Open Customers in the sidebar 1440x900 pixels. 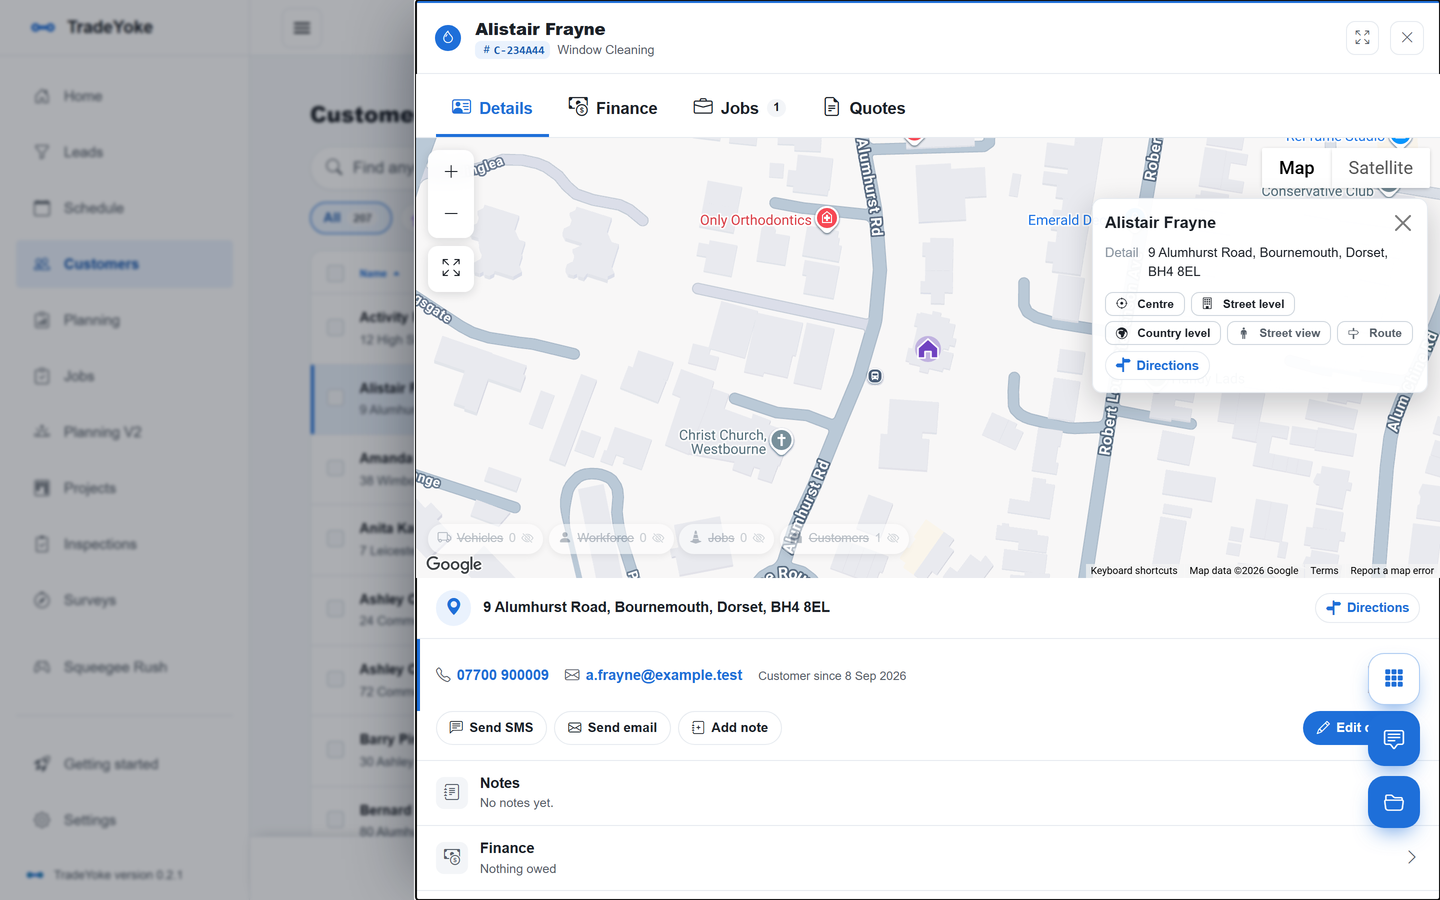[124, 264]
